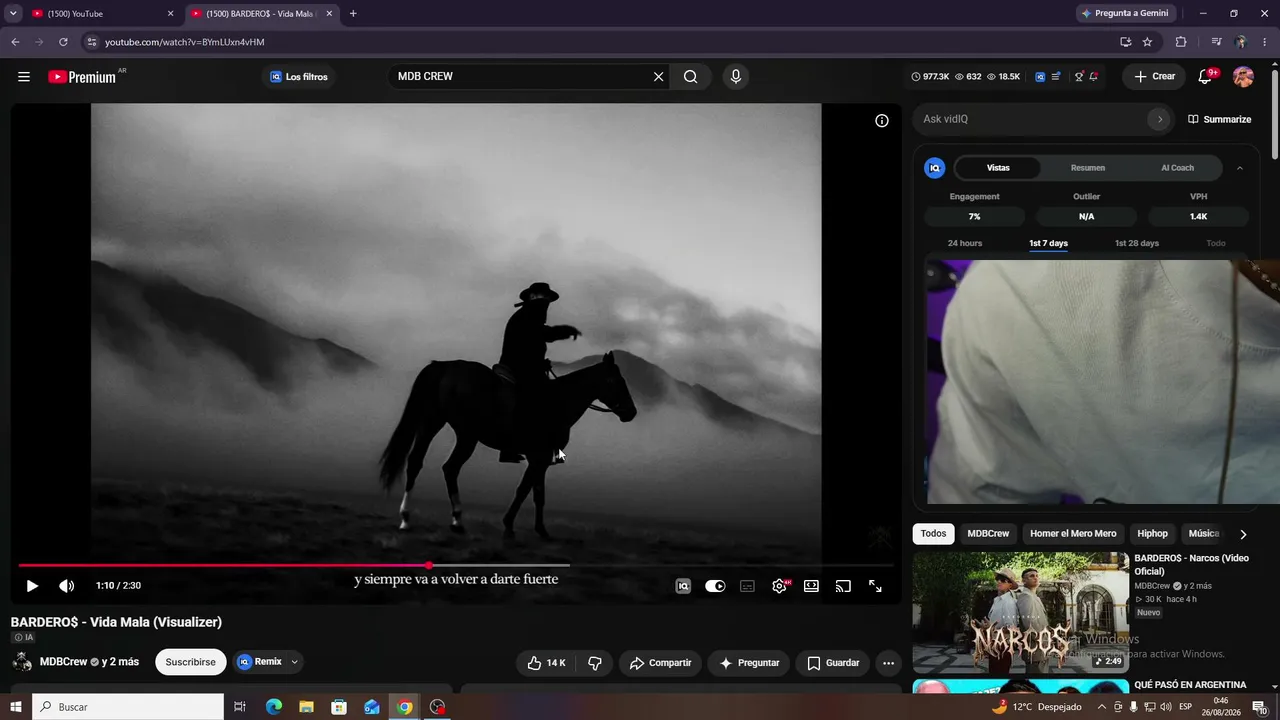This screenshot has height=720, width=1280.
Task: Select the 24 hours period
Action: click(965, 244)
